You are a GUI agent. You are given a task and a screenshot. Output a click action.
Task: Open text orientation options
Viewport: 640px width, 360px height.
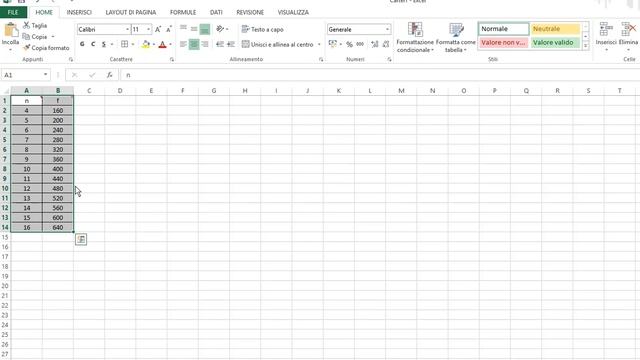(x=222, y=29)
